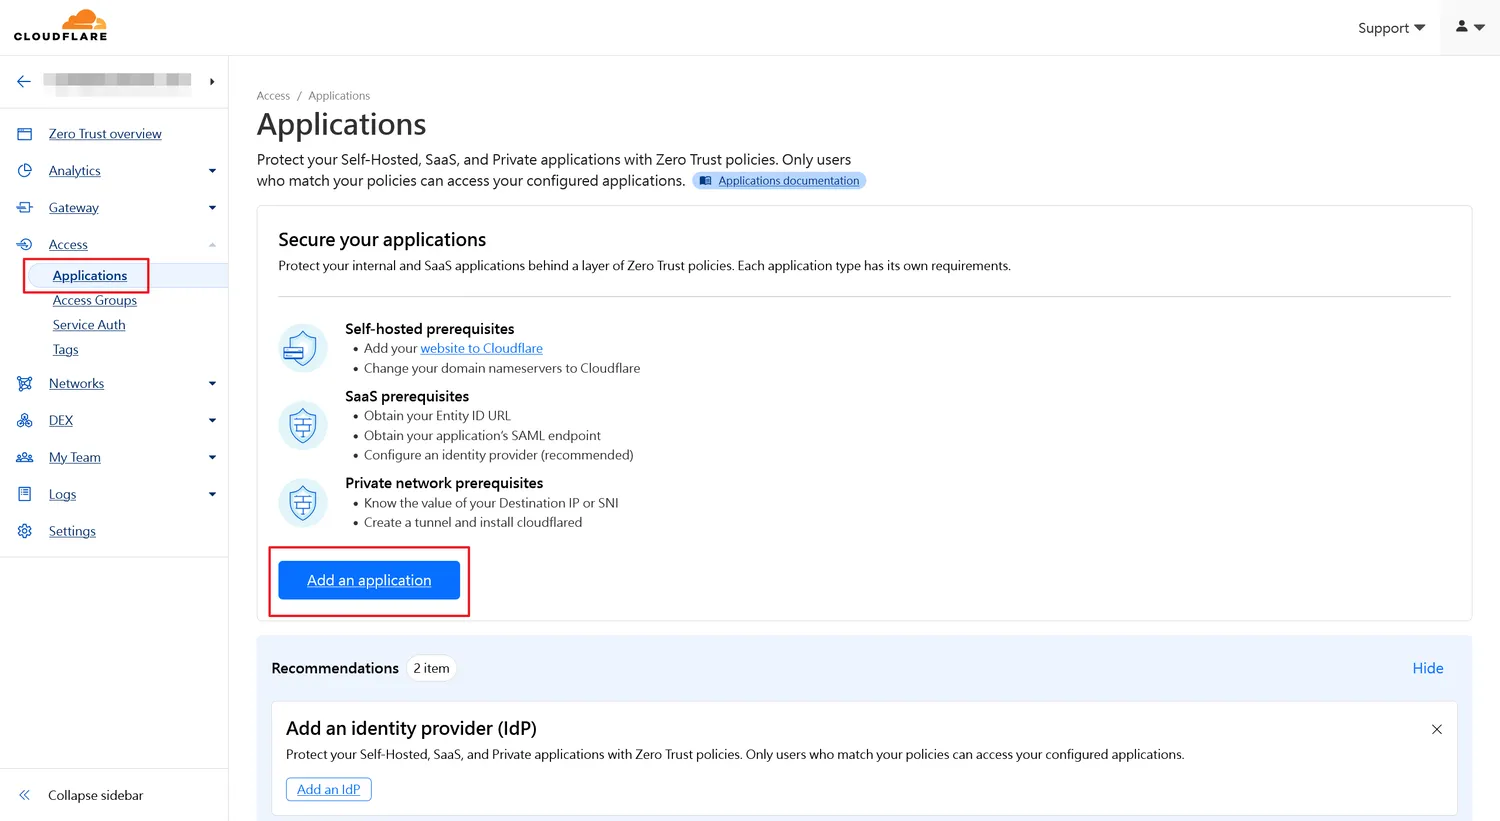
Task: Click the Zero Trust overview window icon
Action: pos(25,134)
